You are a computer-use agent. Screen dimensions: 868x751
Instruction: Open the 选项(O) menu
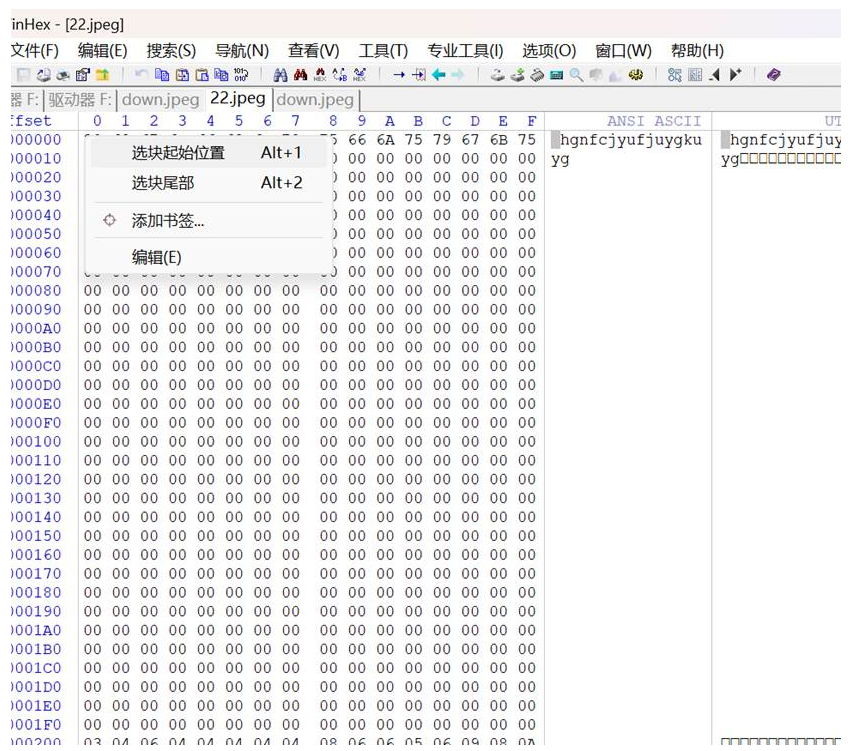tap(549, 51)
